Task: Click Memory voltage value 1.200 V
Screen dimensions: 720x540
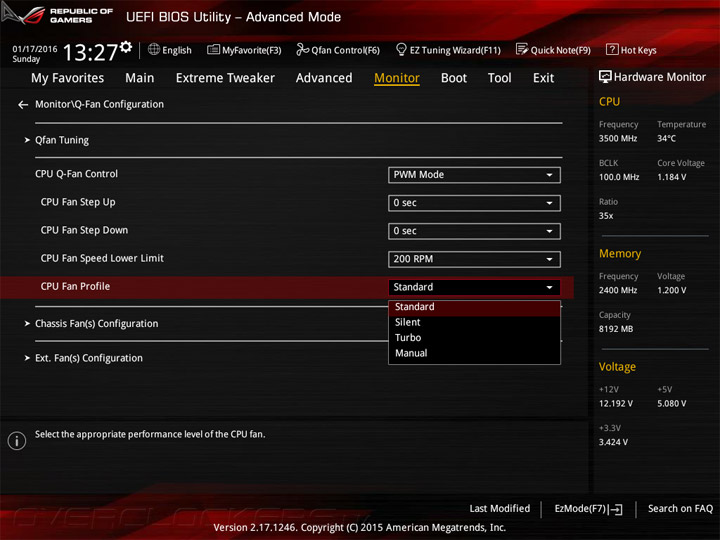Action: [x=672, y=290]
